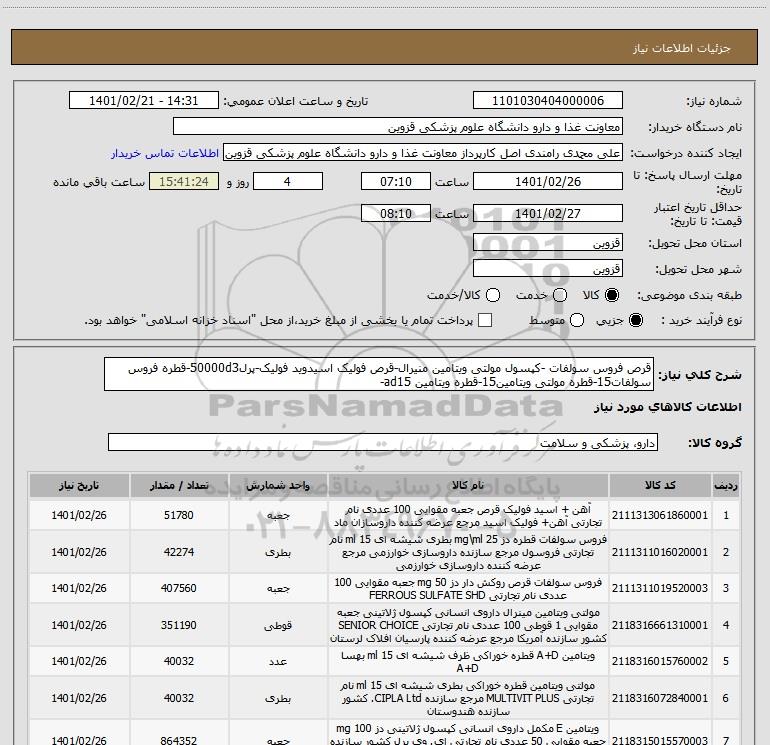
Task: Click quantity 42274 in row 2
Action: [179, 552]
